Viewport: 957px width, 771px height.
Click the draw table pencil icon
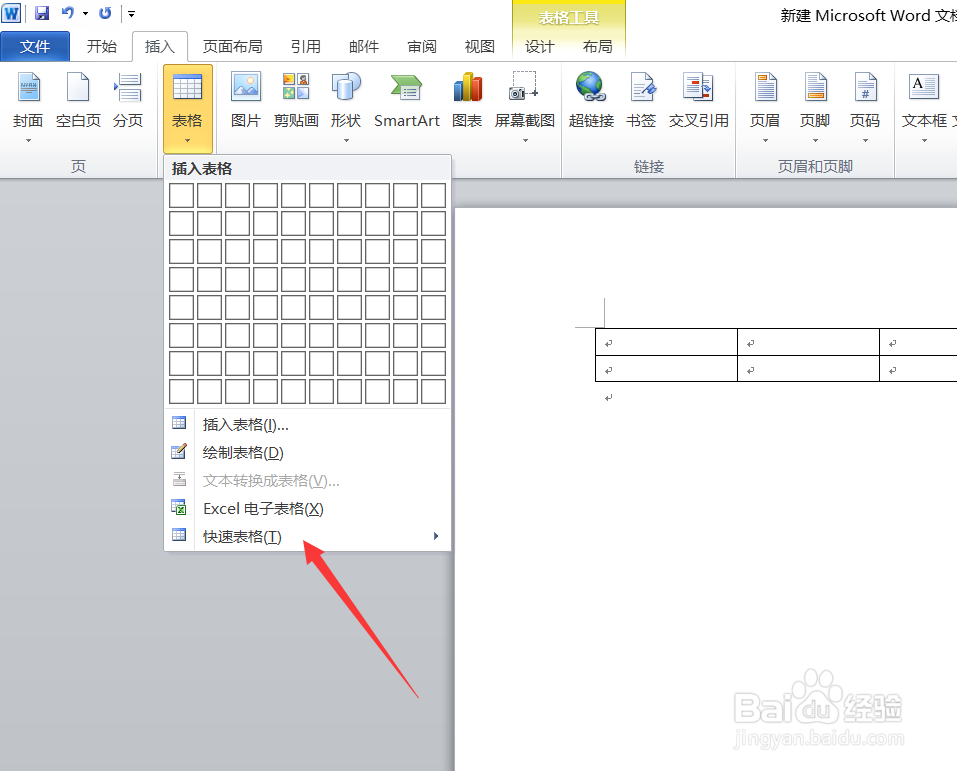(x=179, y=451)
